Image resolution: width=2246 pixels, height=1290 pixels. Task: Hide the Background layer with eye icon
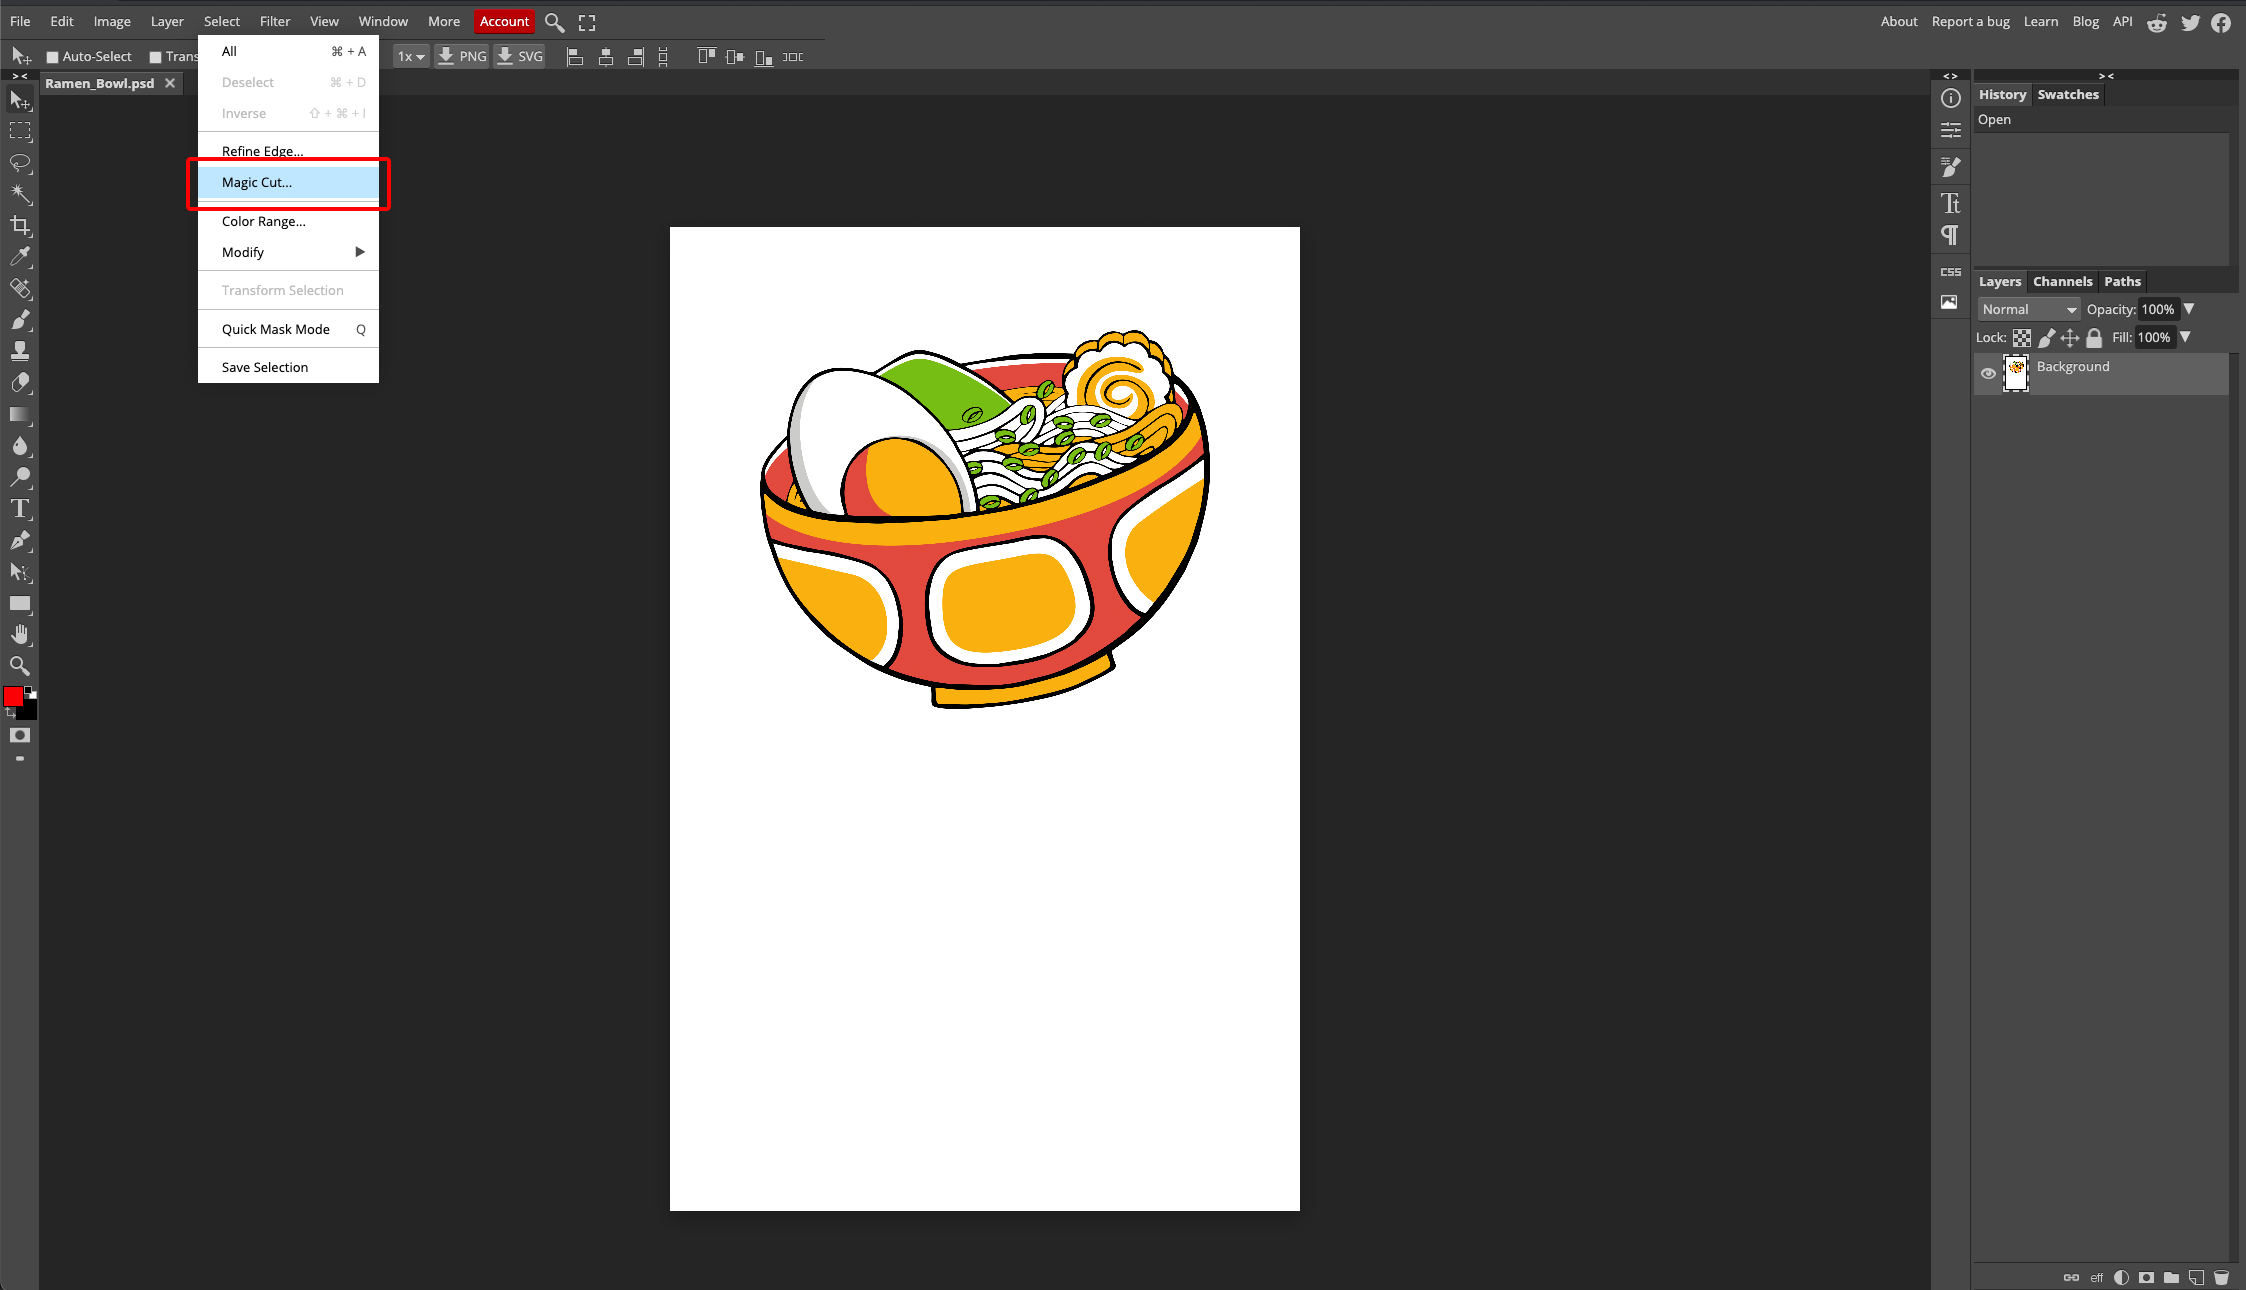point(1988,373)
